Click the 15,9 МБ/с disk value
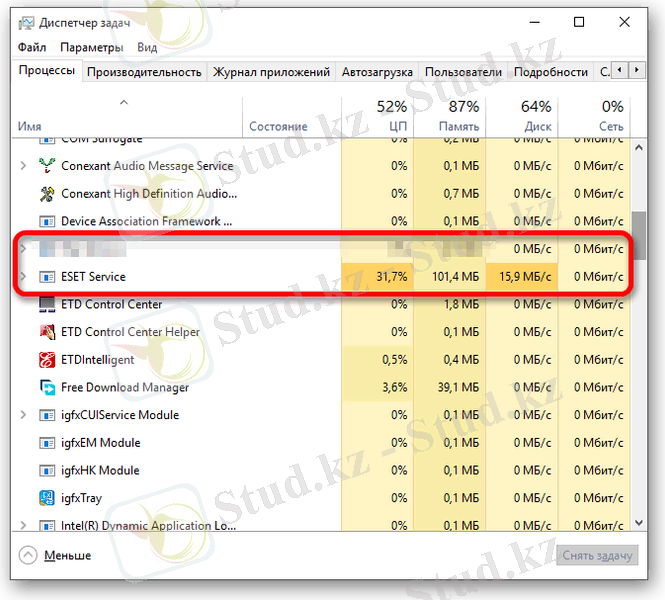 pyautogui.click(x=525, y=277)
